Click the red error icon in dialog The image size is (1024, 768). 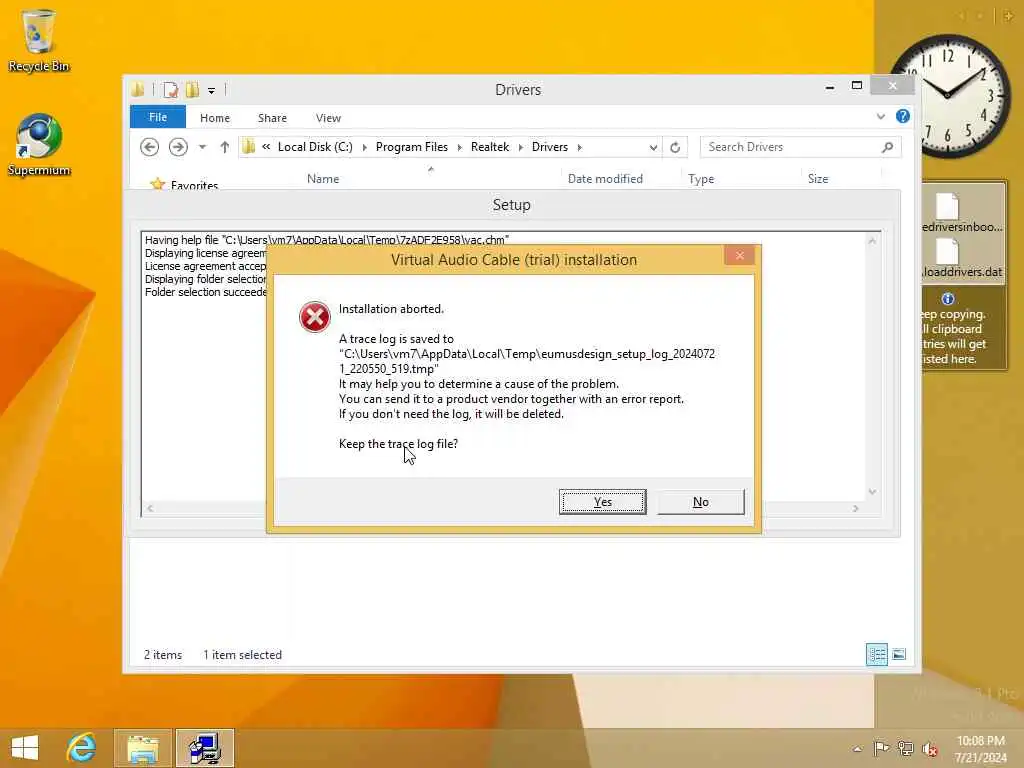(314, 317)
